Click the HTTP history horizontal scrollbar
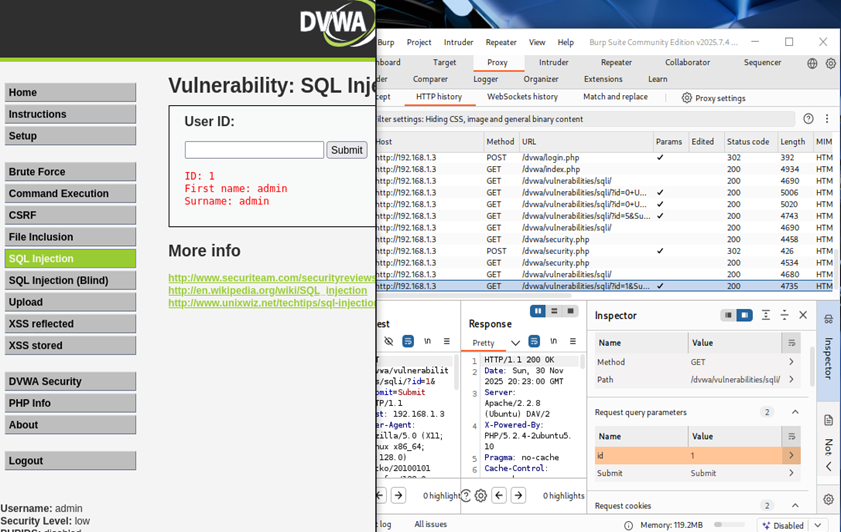The height and width of the screenshot is (532, 841). click(474, 295)
